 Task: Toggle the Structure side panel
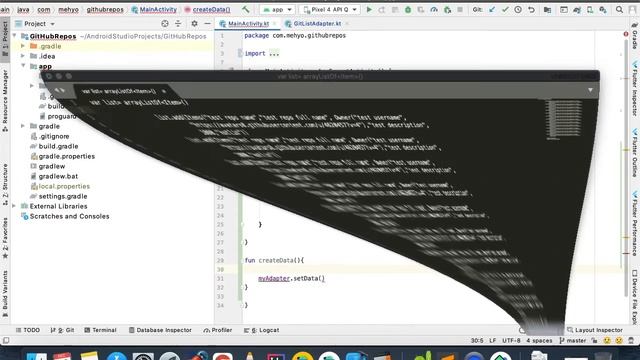pos(5,185)
